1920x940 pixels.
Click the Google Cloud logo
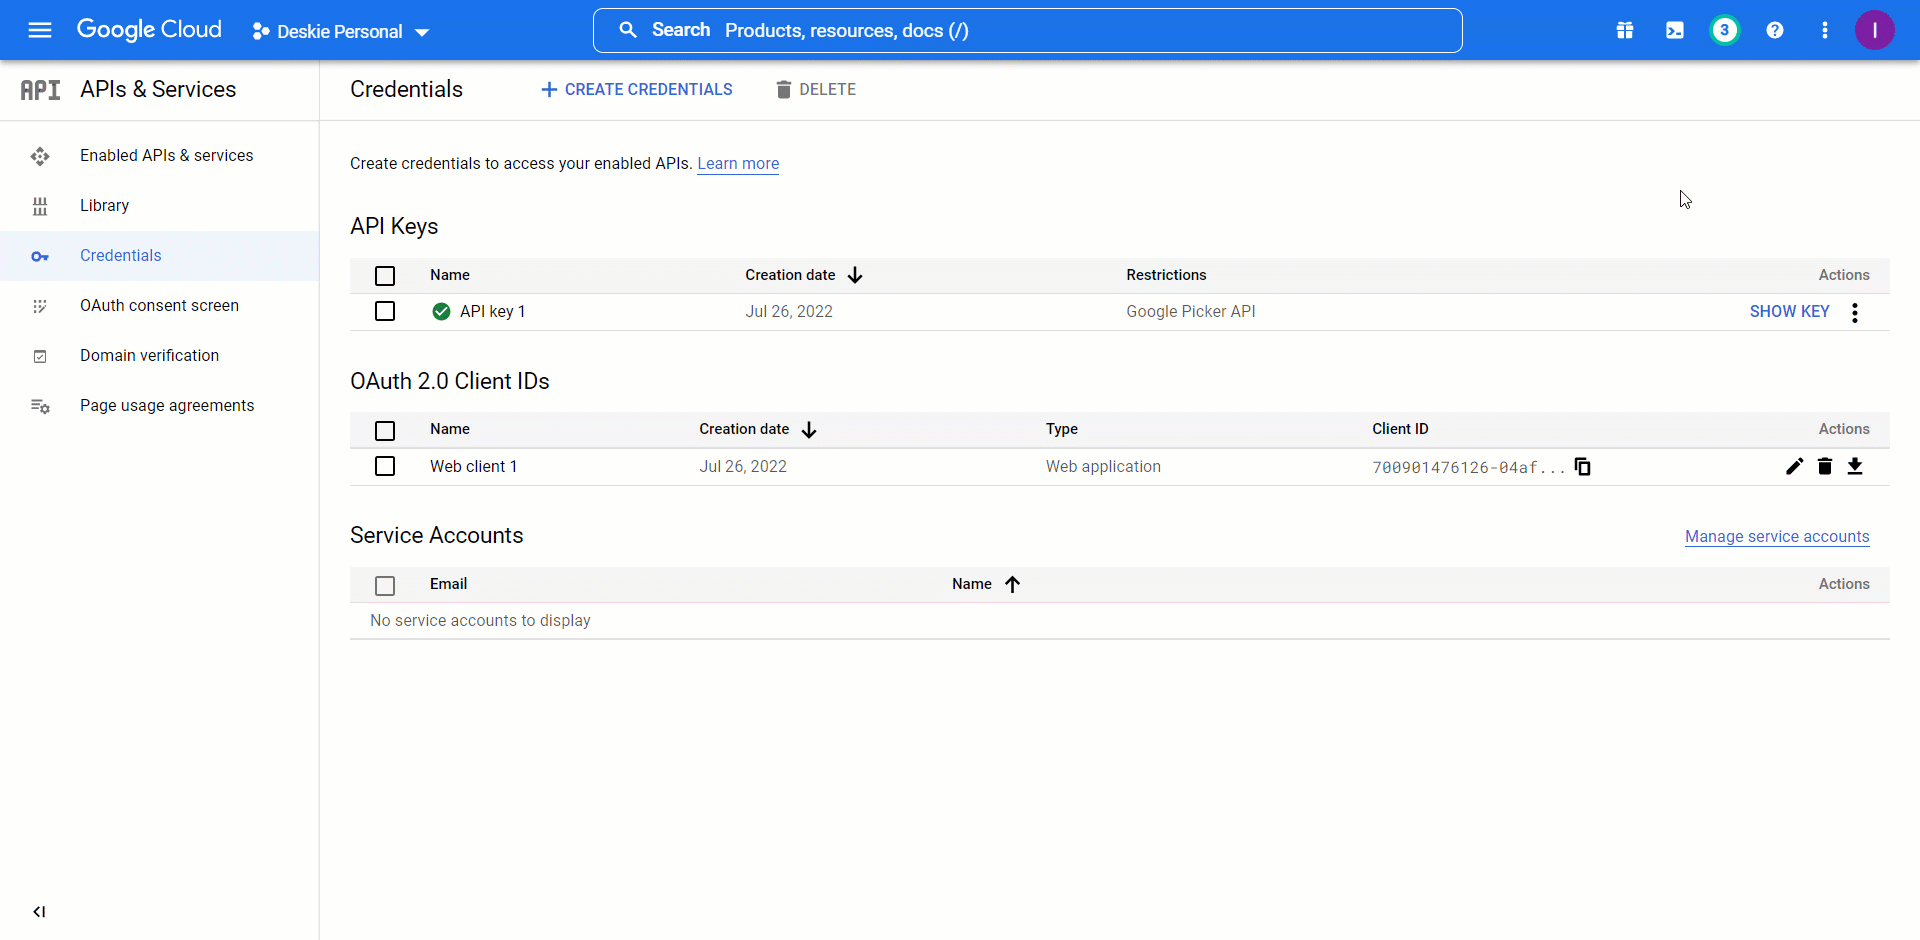pos(149,30)
